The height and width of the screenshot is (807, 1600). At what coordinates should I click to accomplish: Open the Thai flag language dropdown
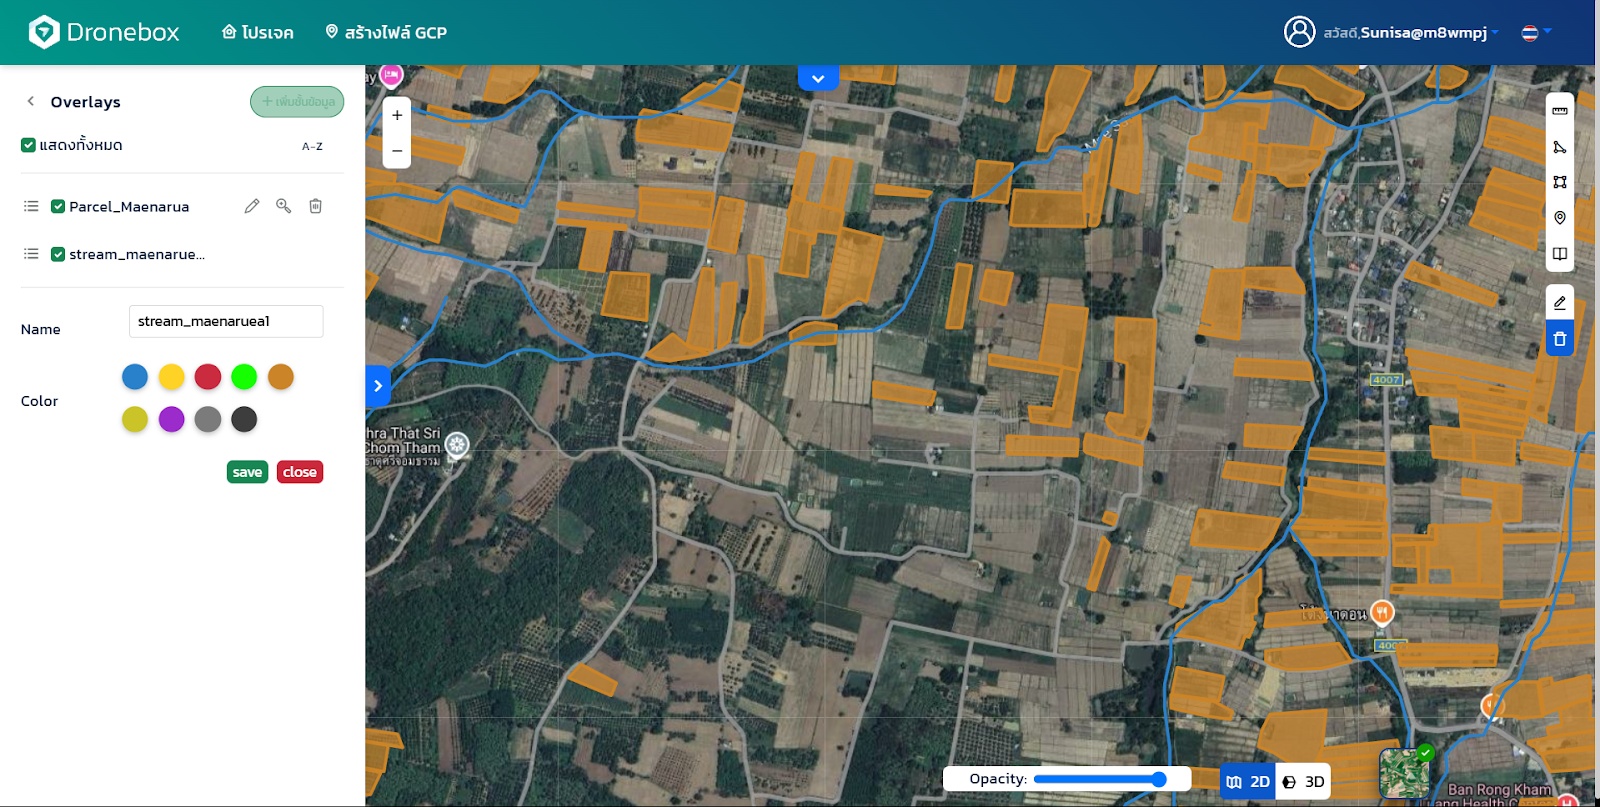[1536, 32]
